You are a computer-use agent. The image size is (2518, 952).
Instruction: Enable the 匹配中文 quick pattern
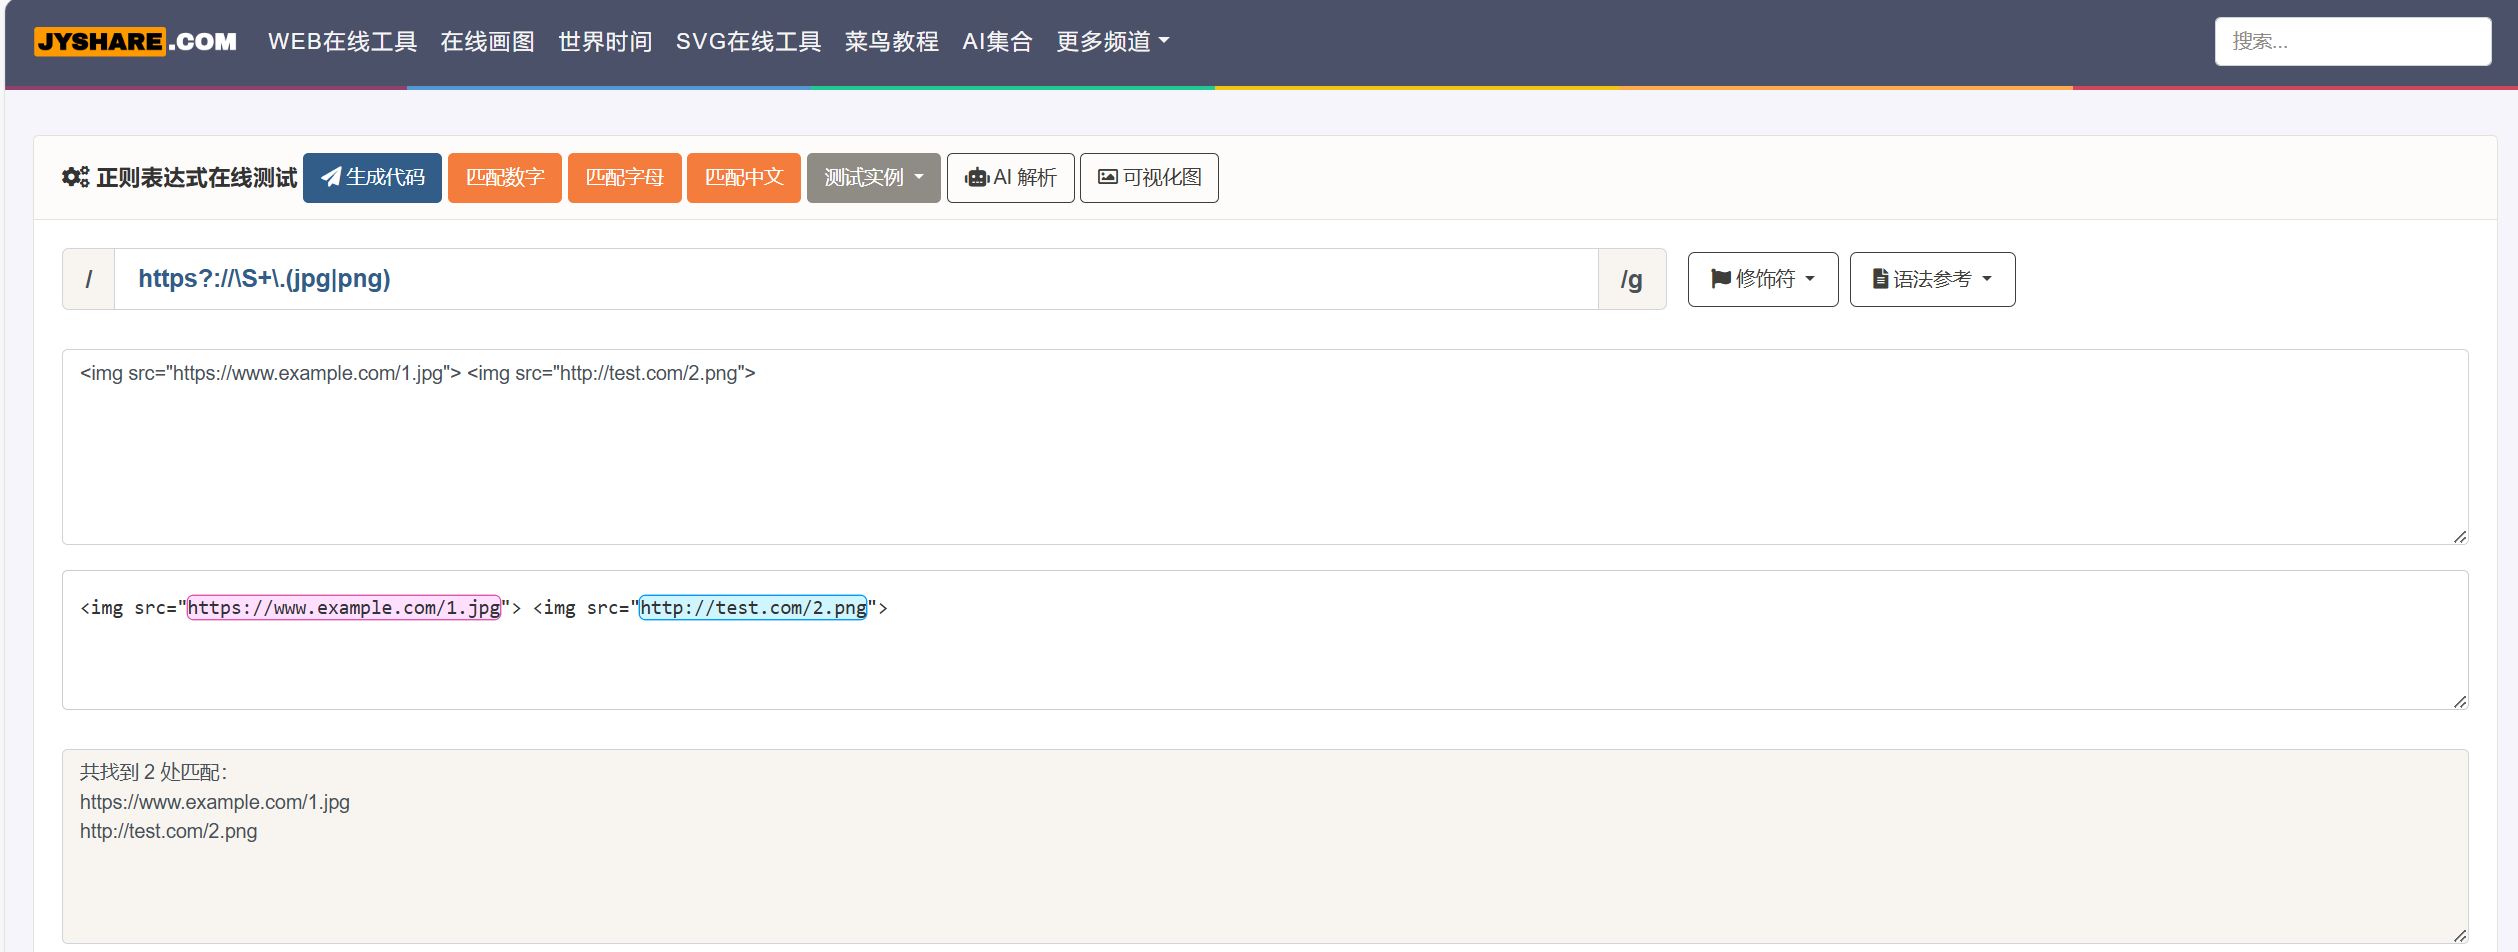point(743,177)
